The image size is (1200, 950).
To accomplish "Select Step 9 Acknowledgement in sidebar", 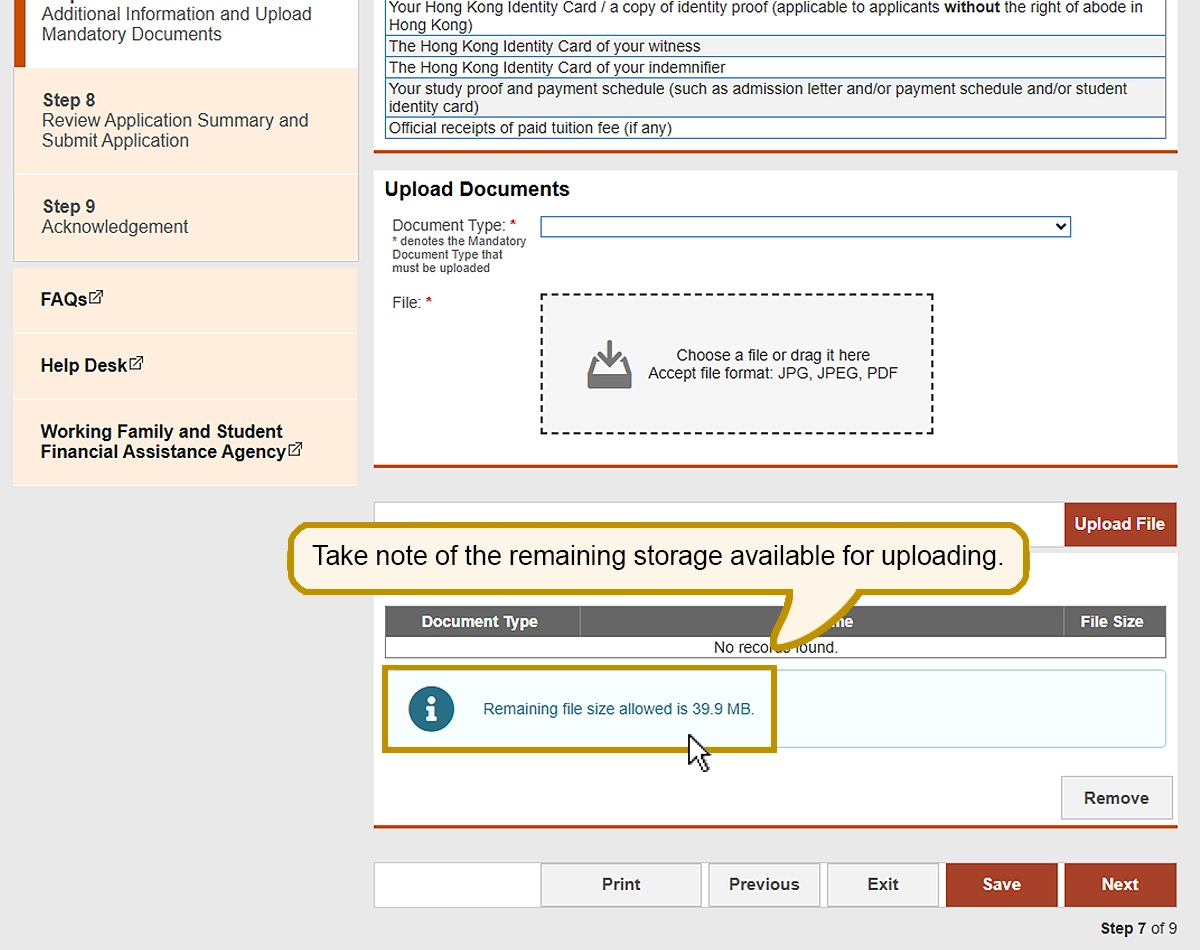I will point(115,217).
